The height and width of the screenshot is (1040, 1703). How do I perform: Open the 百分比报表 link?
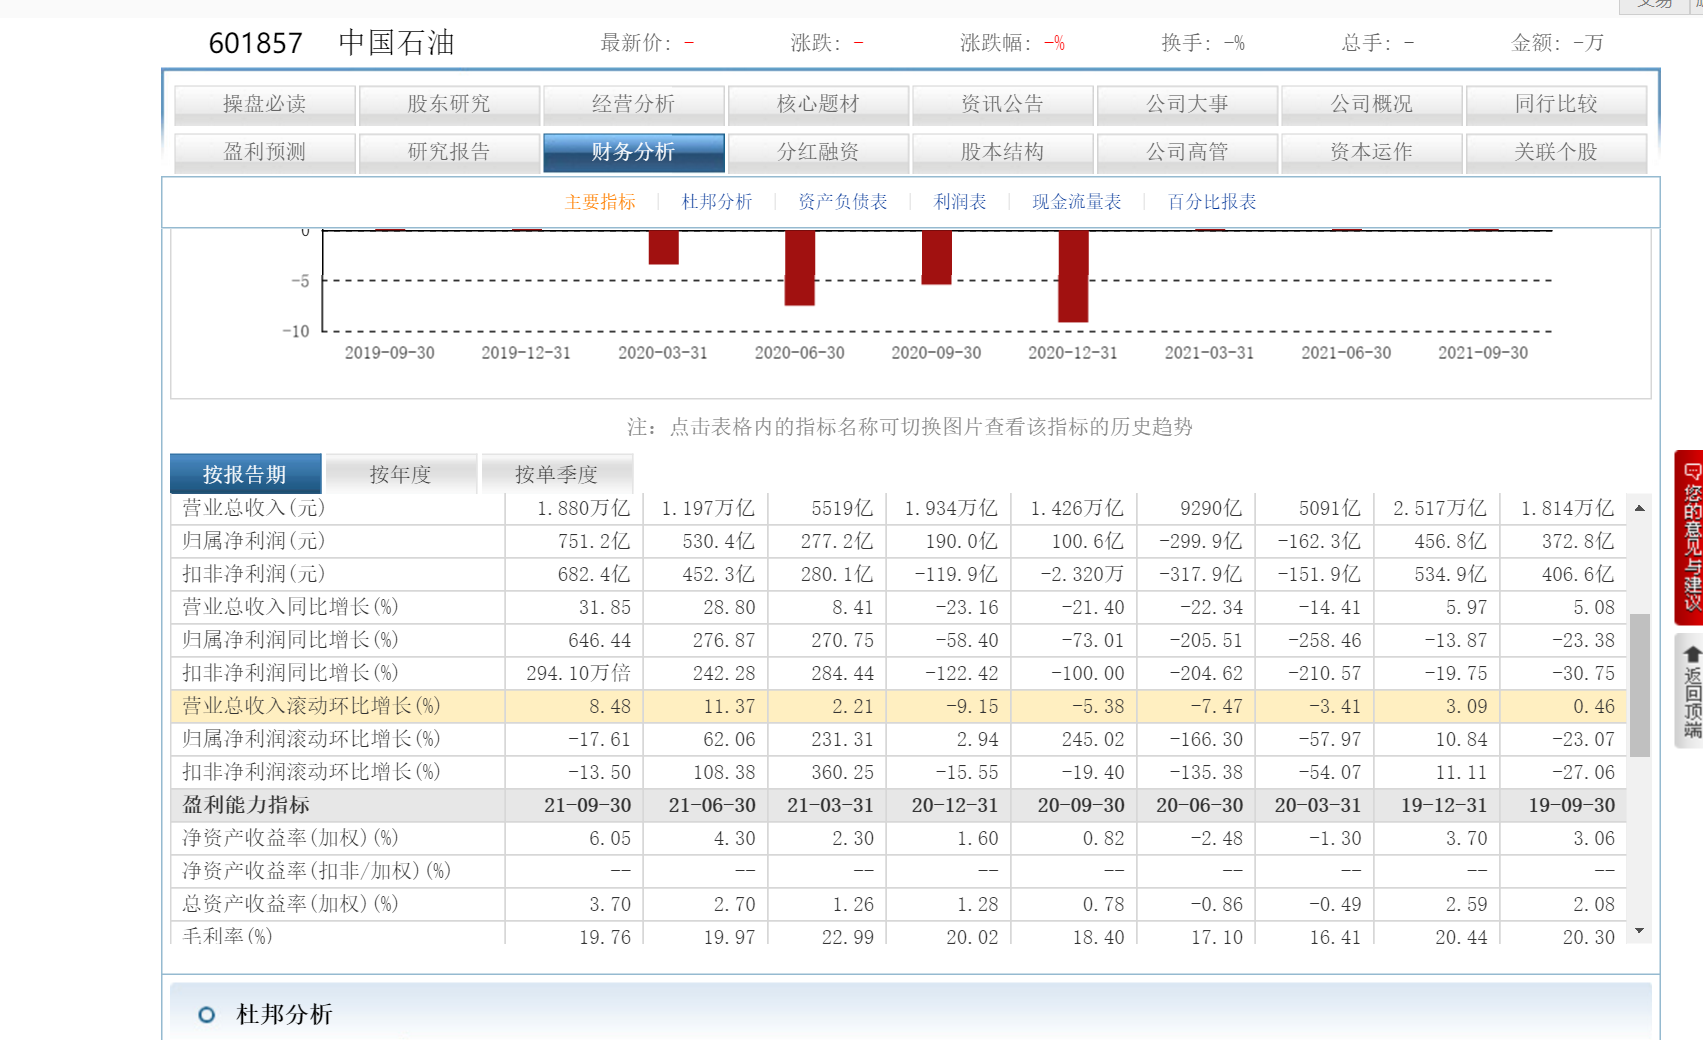[x=1212, y=202]
